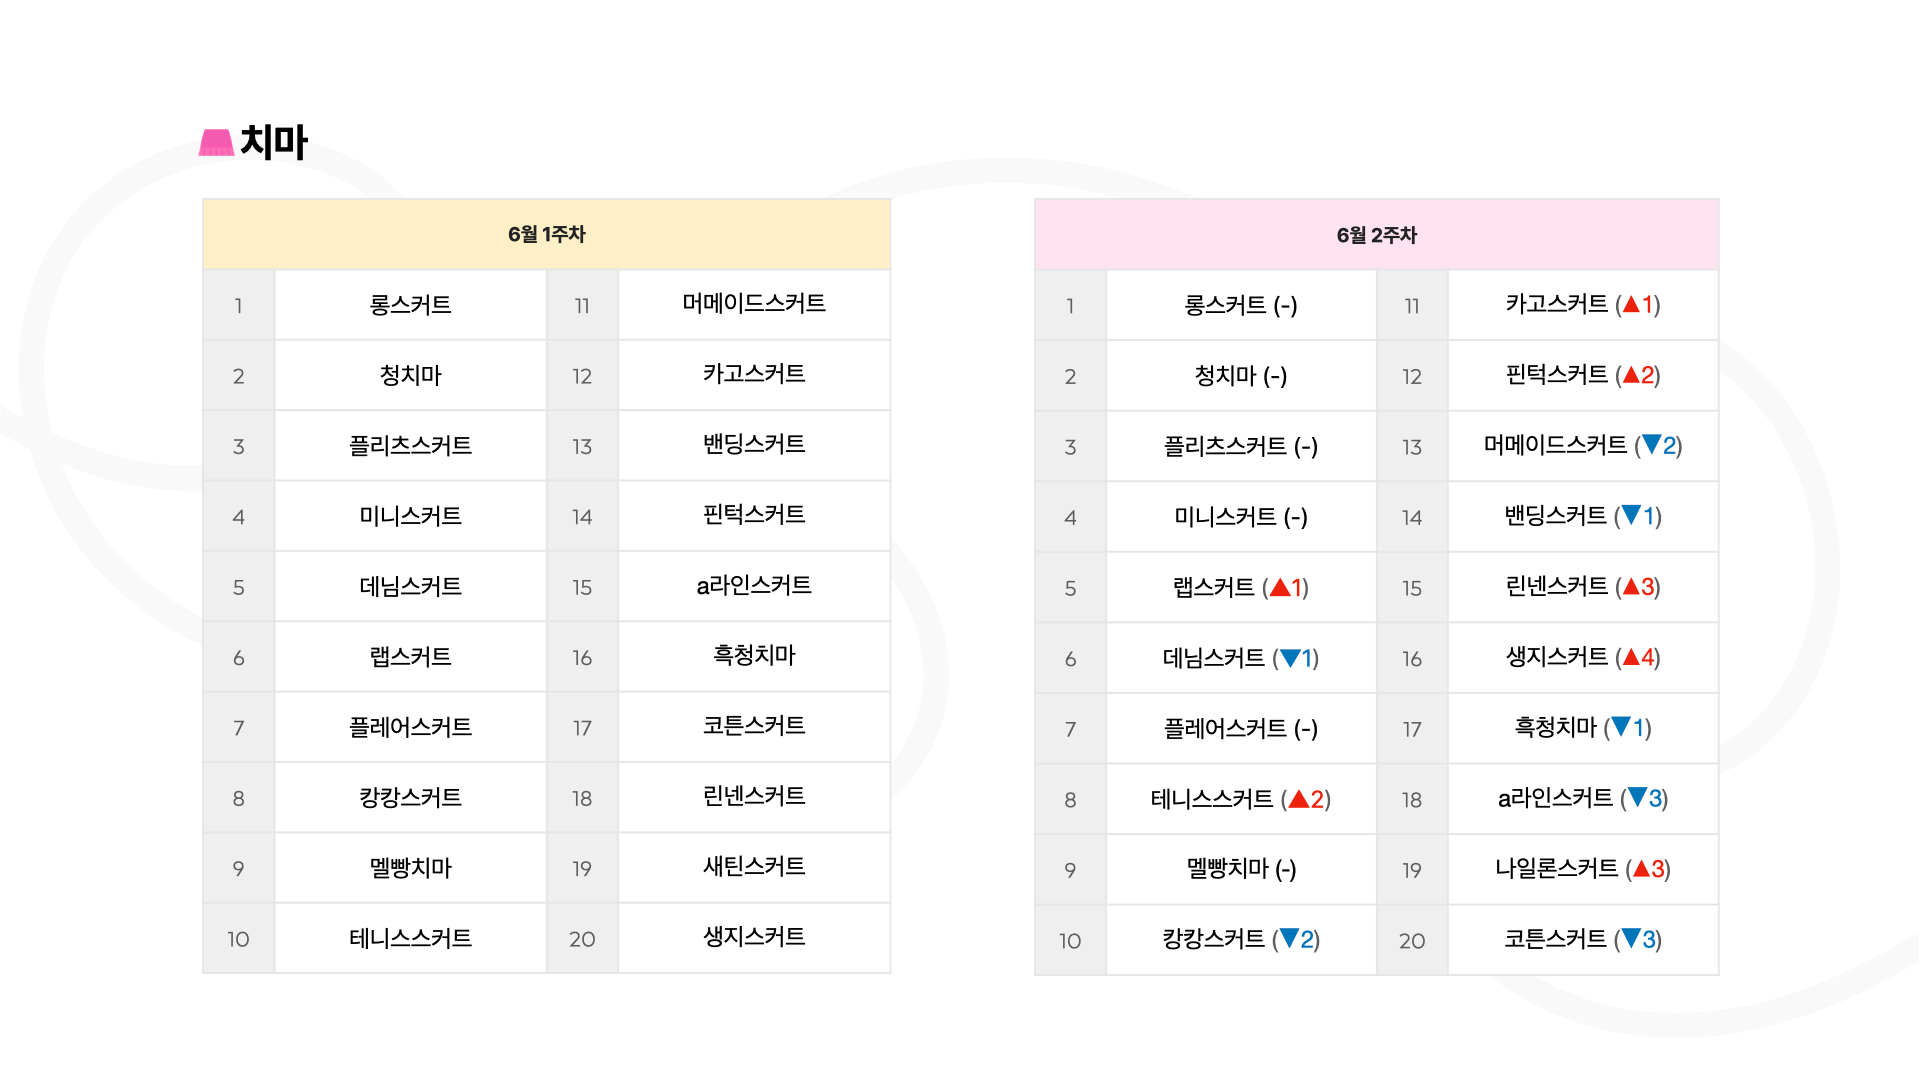The height and width of the screenshot is (1080, 1920).
Task: Click the red up arrow by 나일론스커트
Action: click(1641, 868)
